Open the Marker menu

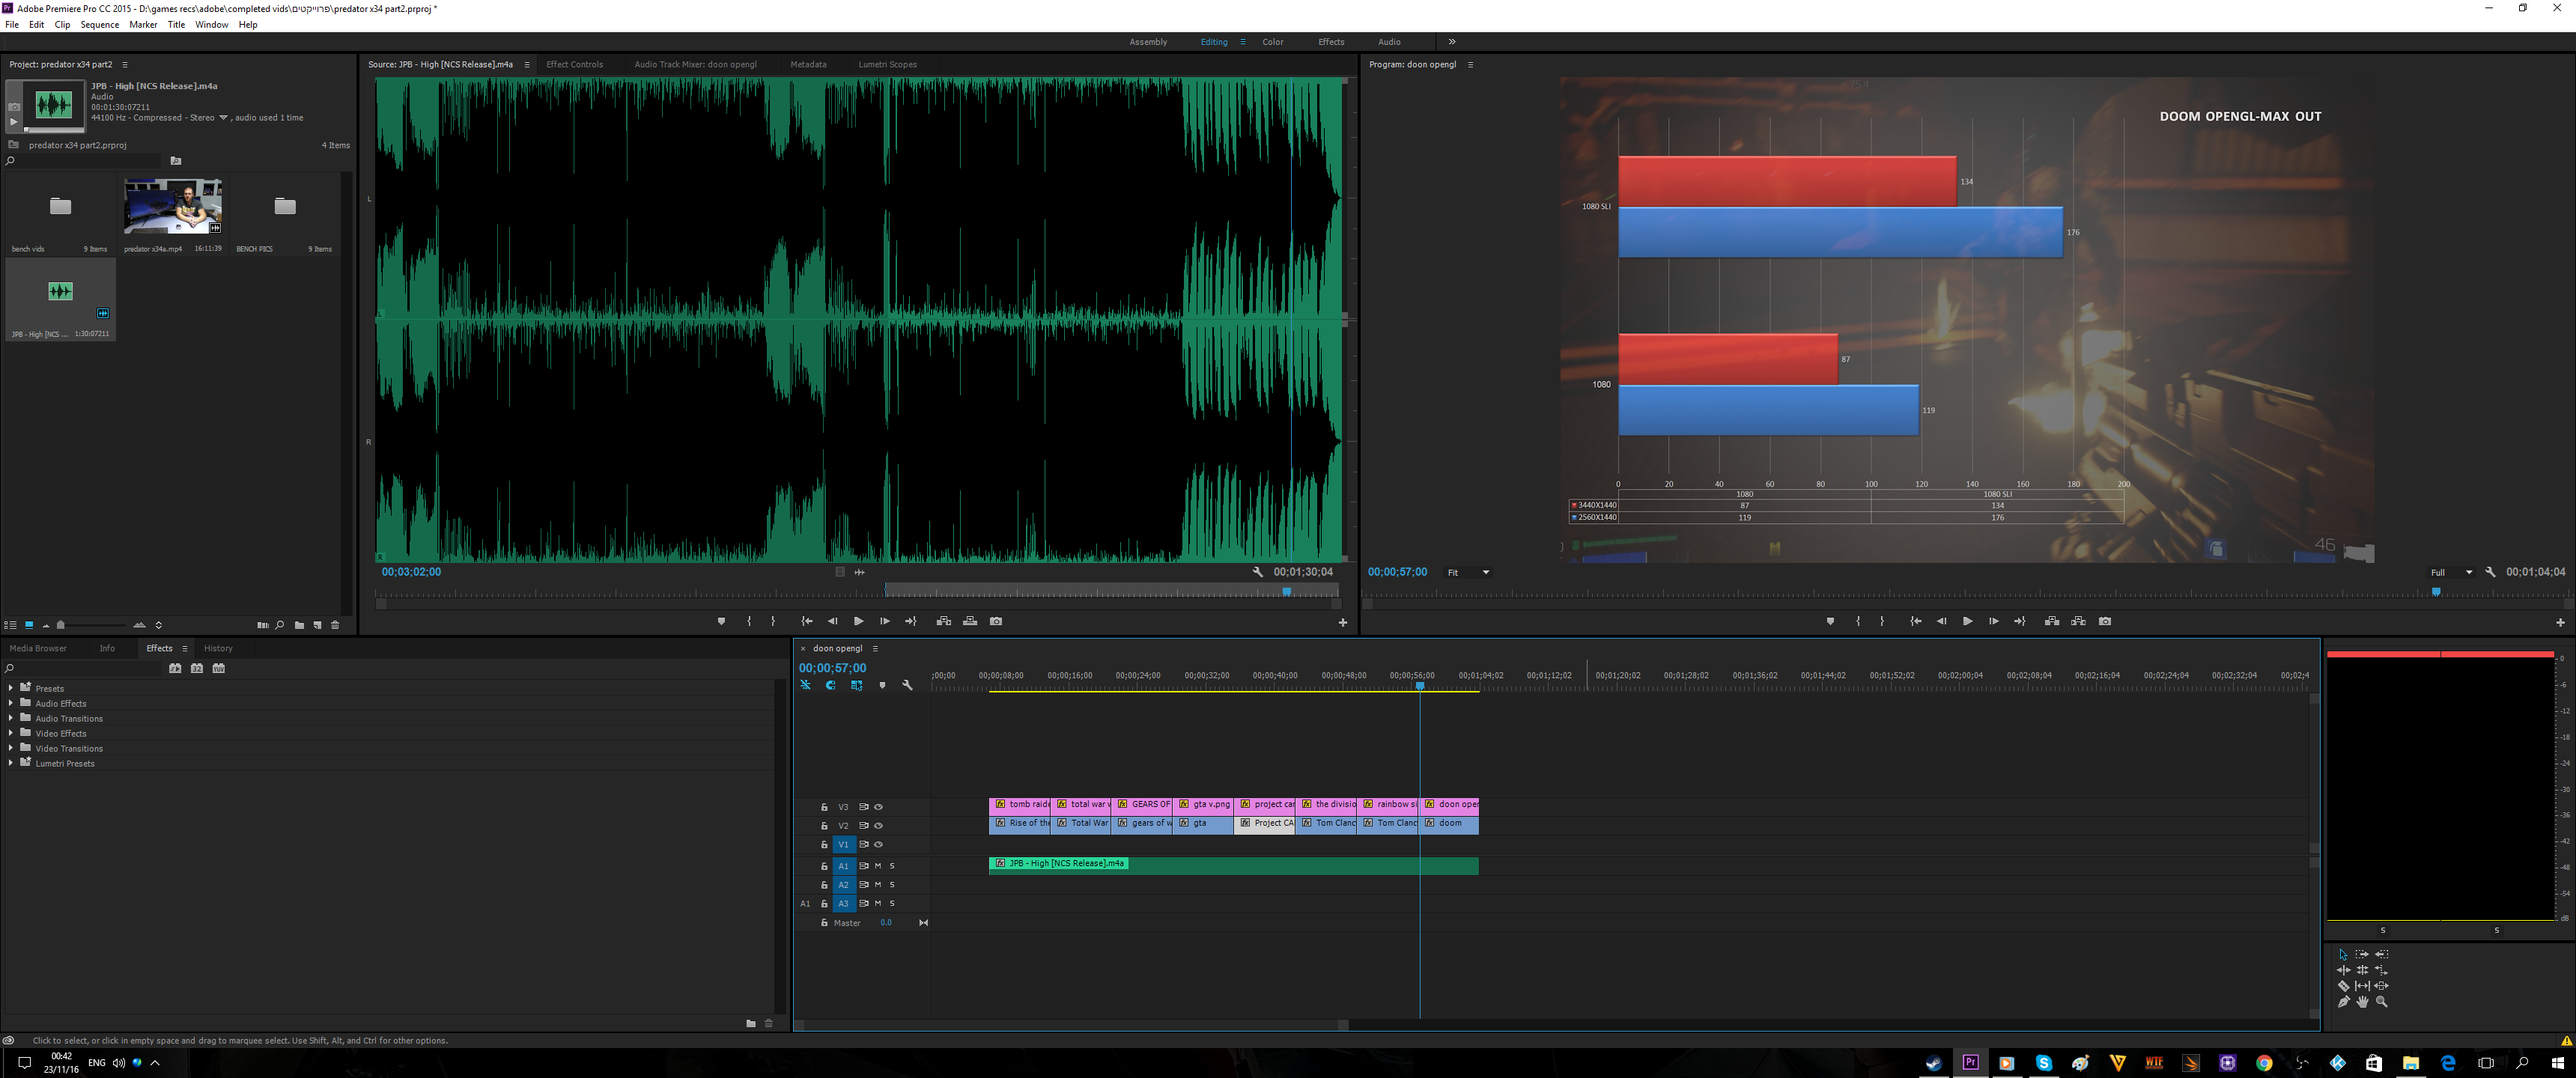click(143, 25)
